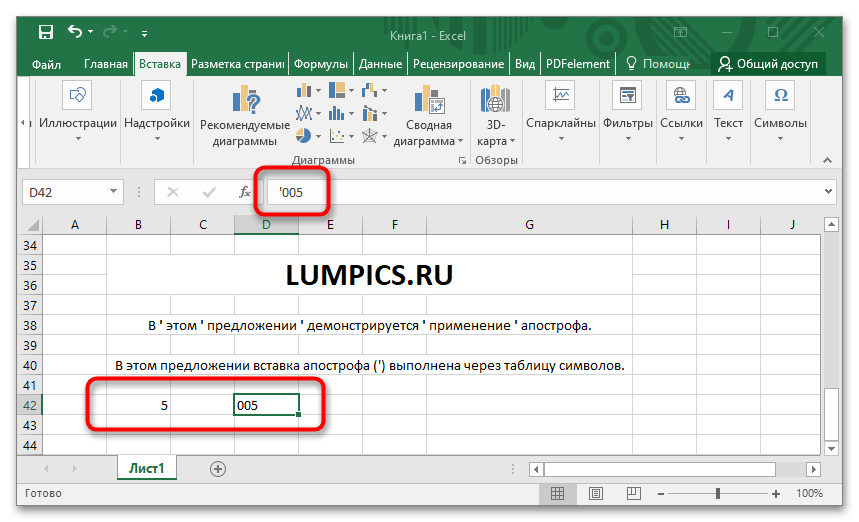Add a new sheet with plus icon
The width and height of the screenshot is (859, 522).
tap(217, 468)
